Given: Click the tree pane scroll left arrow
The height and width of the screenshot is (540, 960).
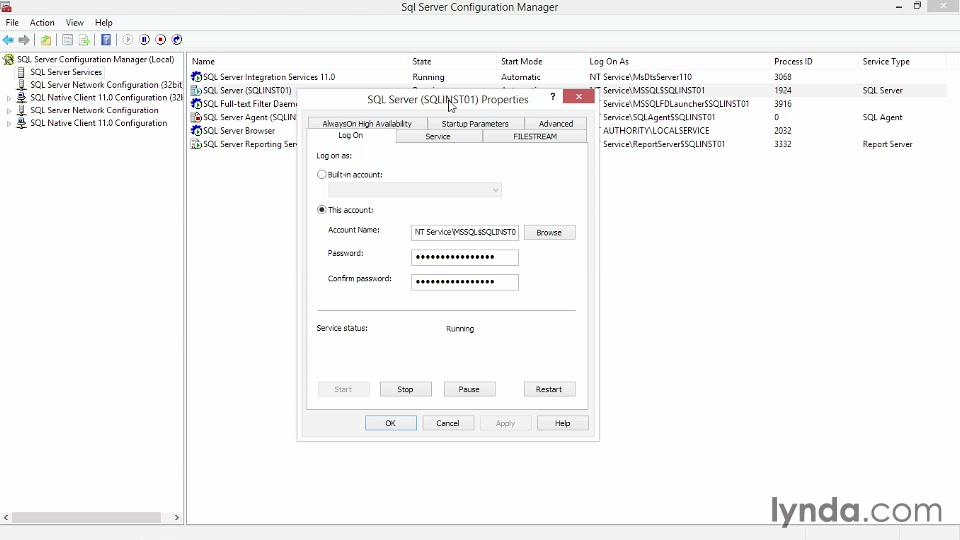Looking at the screenshot, I should tap(6, 517).
